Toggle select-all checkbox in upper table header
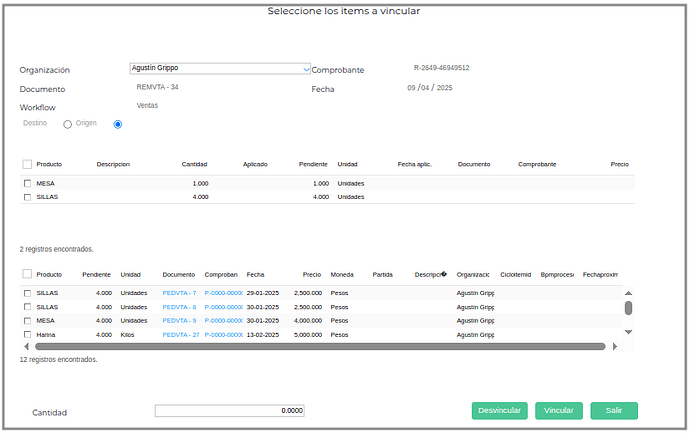This screenshot has width=690, height=433. tap(27, 164)
